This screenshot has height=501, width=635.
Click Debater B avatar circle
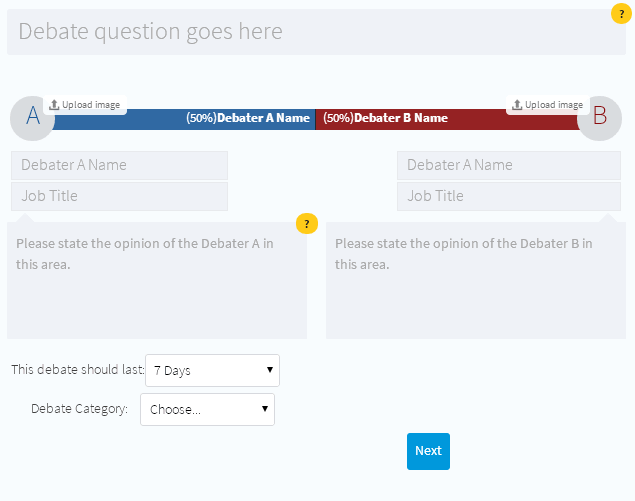[599, 118]
